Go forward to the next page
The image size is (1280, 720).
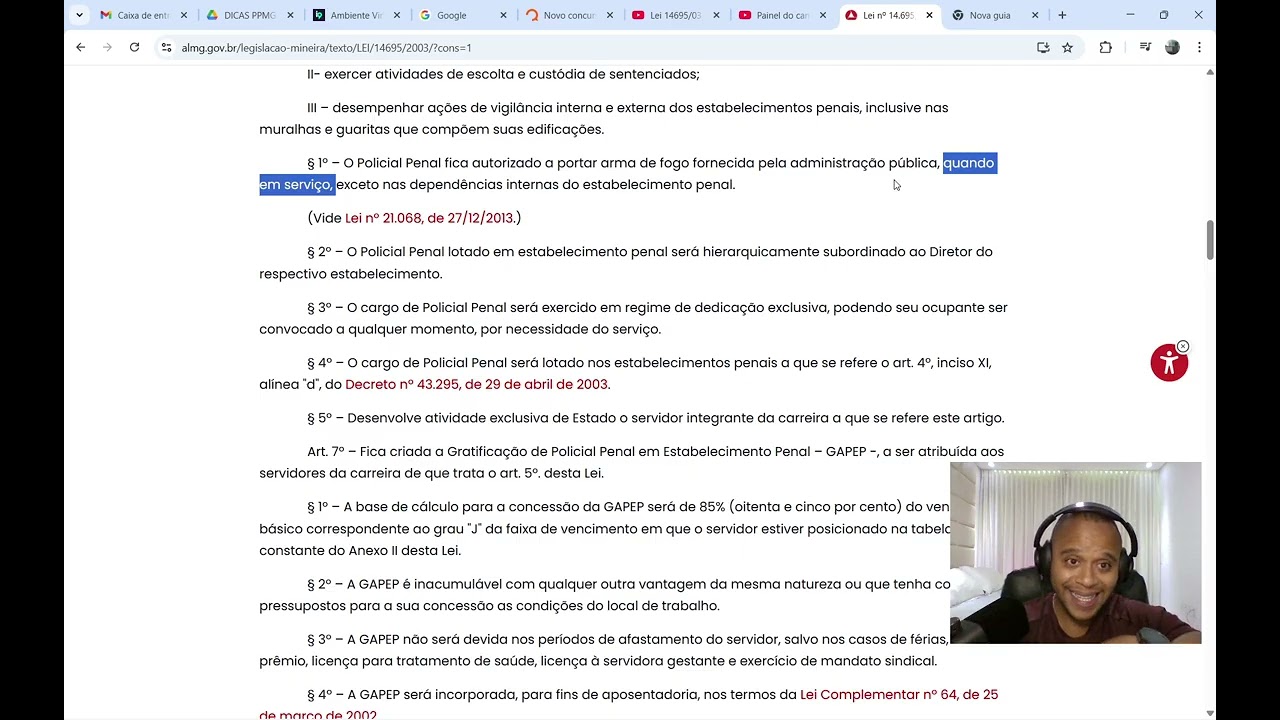[x=107, y=47]
